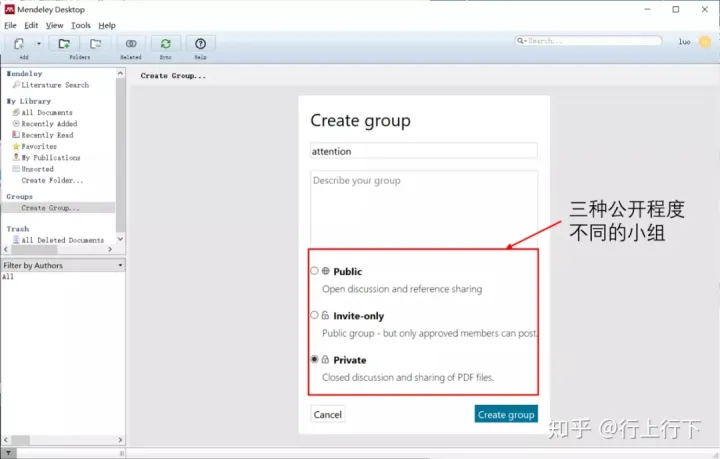Viewport: 720px width, 459px height.
Task: Open the Help menu
Action: click(107, 25)
